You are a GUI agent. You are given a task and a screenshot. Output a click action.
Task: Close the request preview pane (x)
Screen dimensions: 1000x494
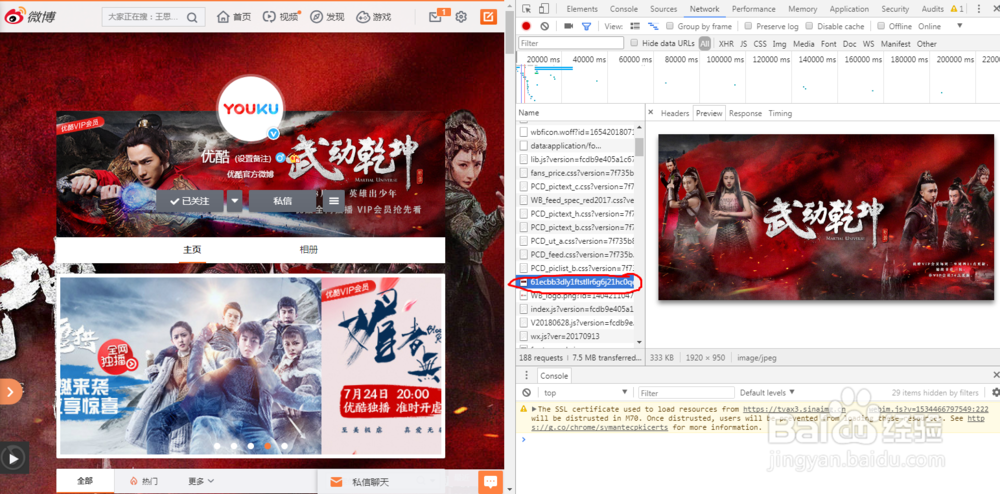(651, 112)
